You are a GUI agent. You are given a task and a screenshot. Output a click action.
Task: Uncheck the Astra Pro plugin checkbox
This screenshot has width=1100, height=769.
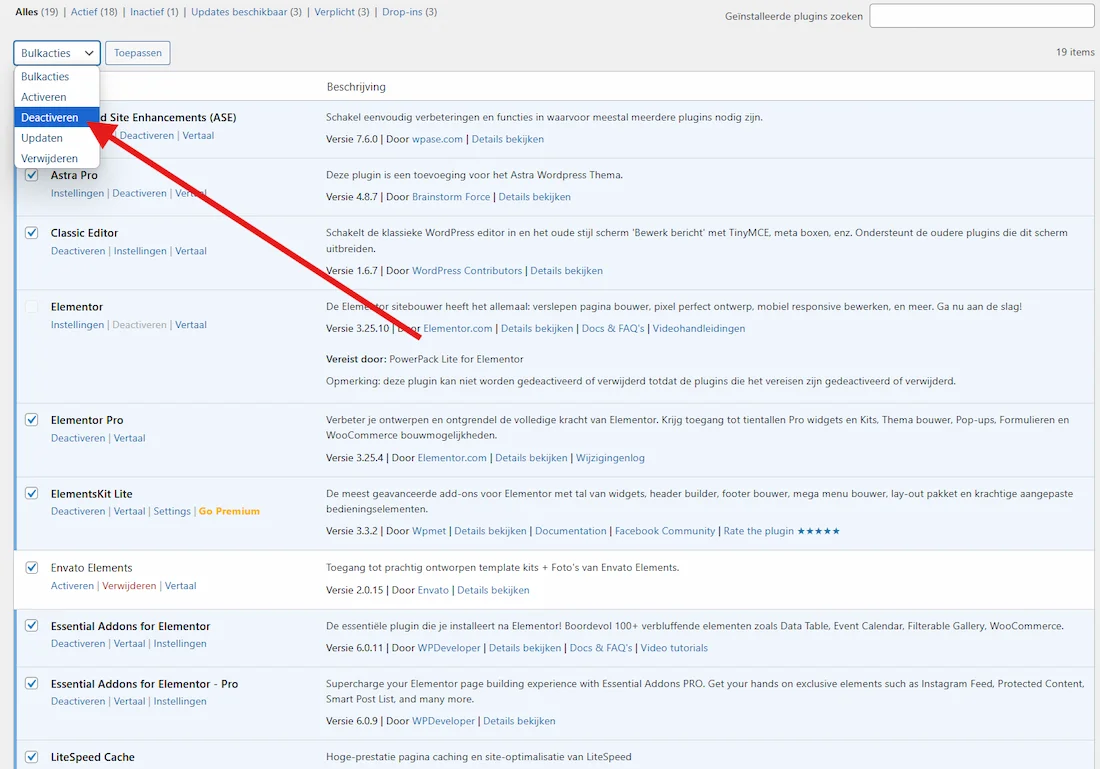coord(32,175)
